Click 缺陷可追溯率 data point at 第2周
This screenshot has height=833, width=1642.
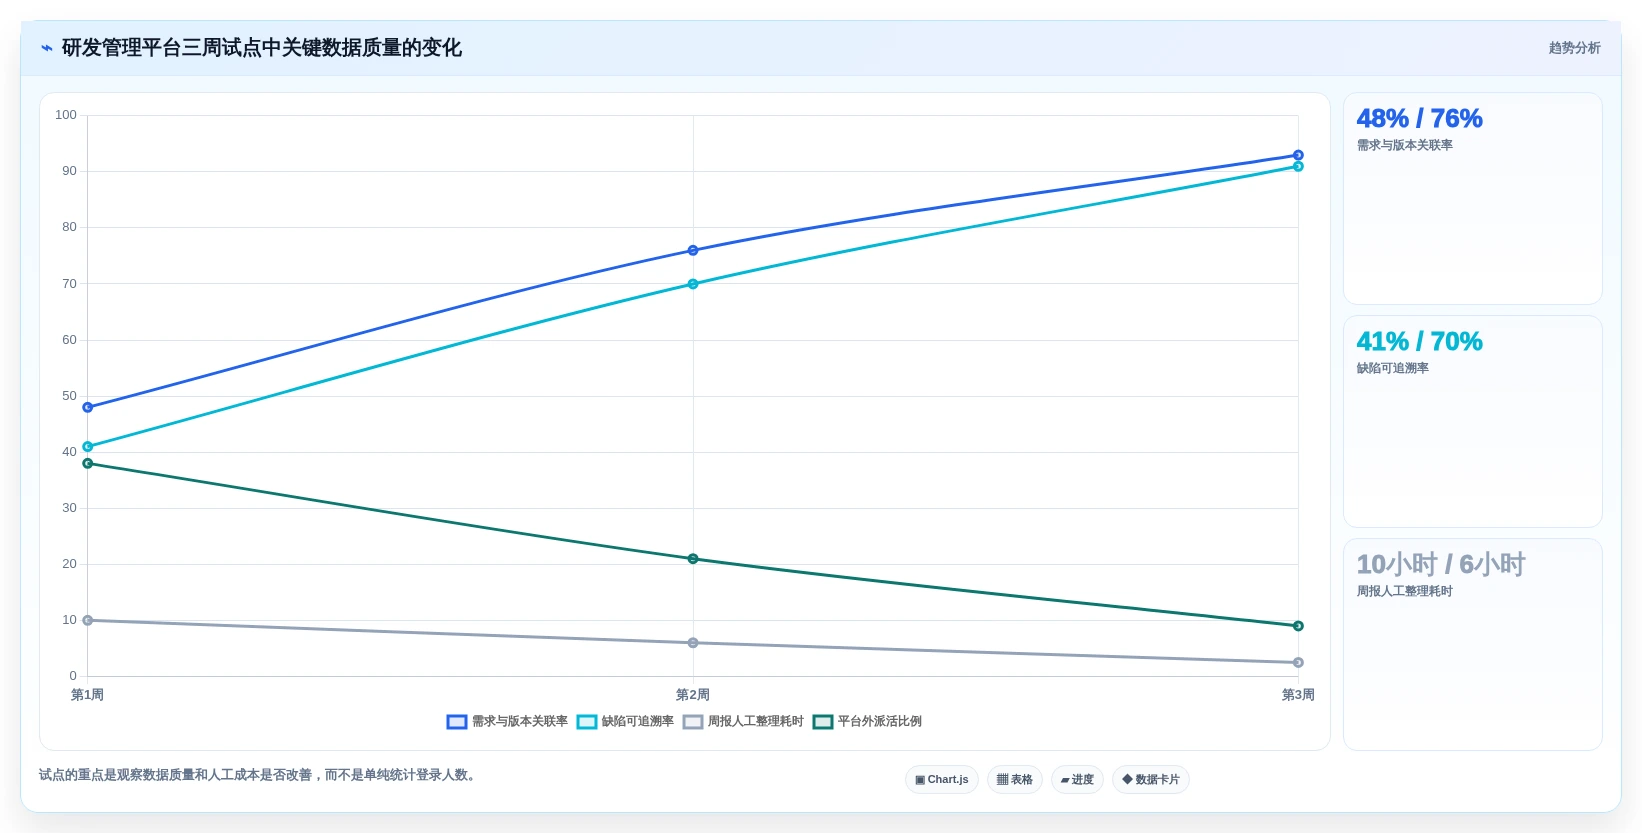pyautogui.click(x=693, y=284)
